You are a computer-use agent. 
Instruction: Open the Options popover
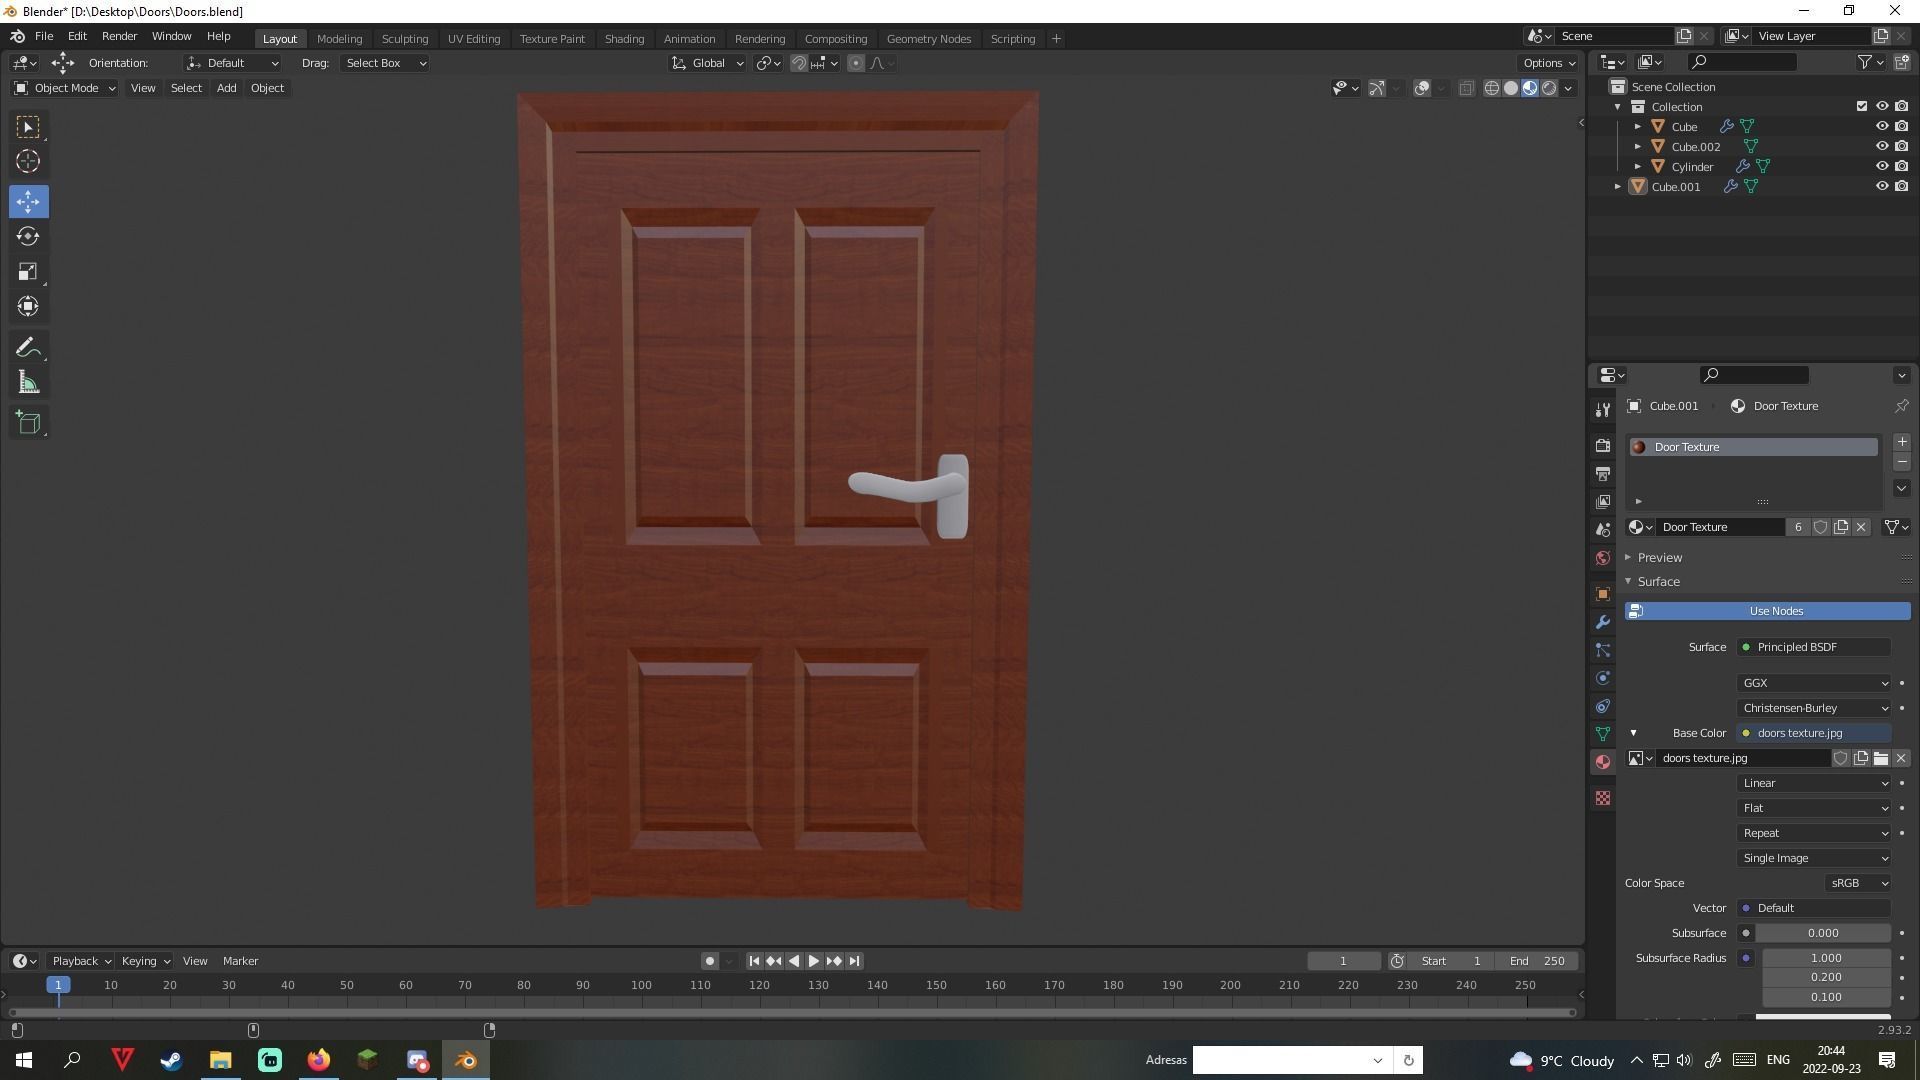[1549, 63]
